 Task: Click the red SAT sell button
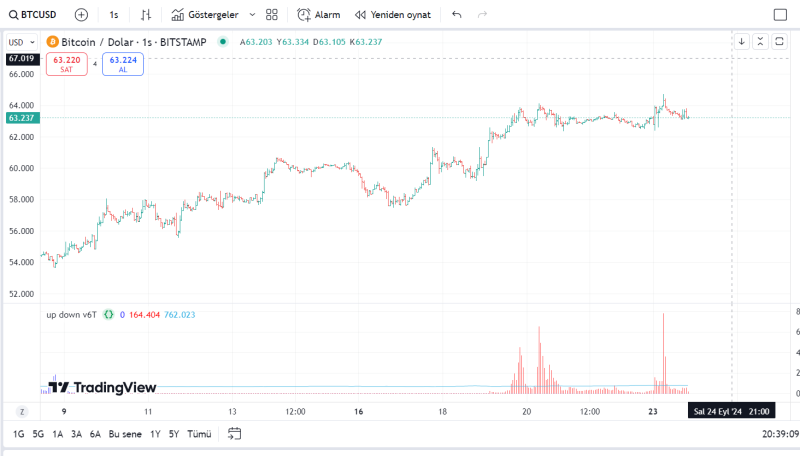tap(67, 65)
